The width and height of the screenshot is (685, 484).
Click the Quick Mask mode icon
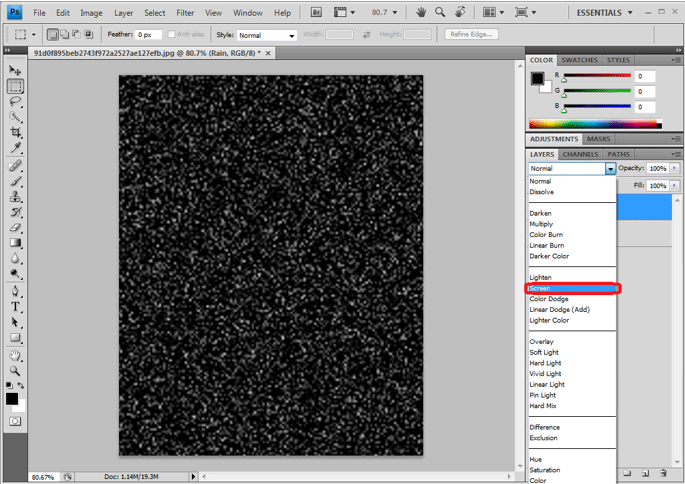click(x=15, y=421)
